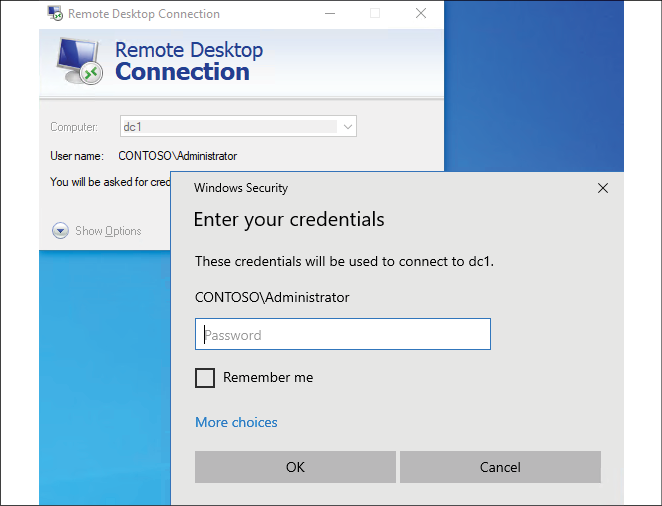The image size is (662, 506).
Task: Click the 'User name:' label
Action: pyautogui.click(x=77, y=156)
